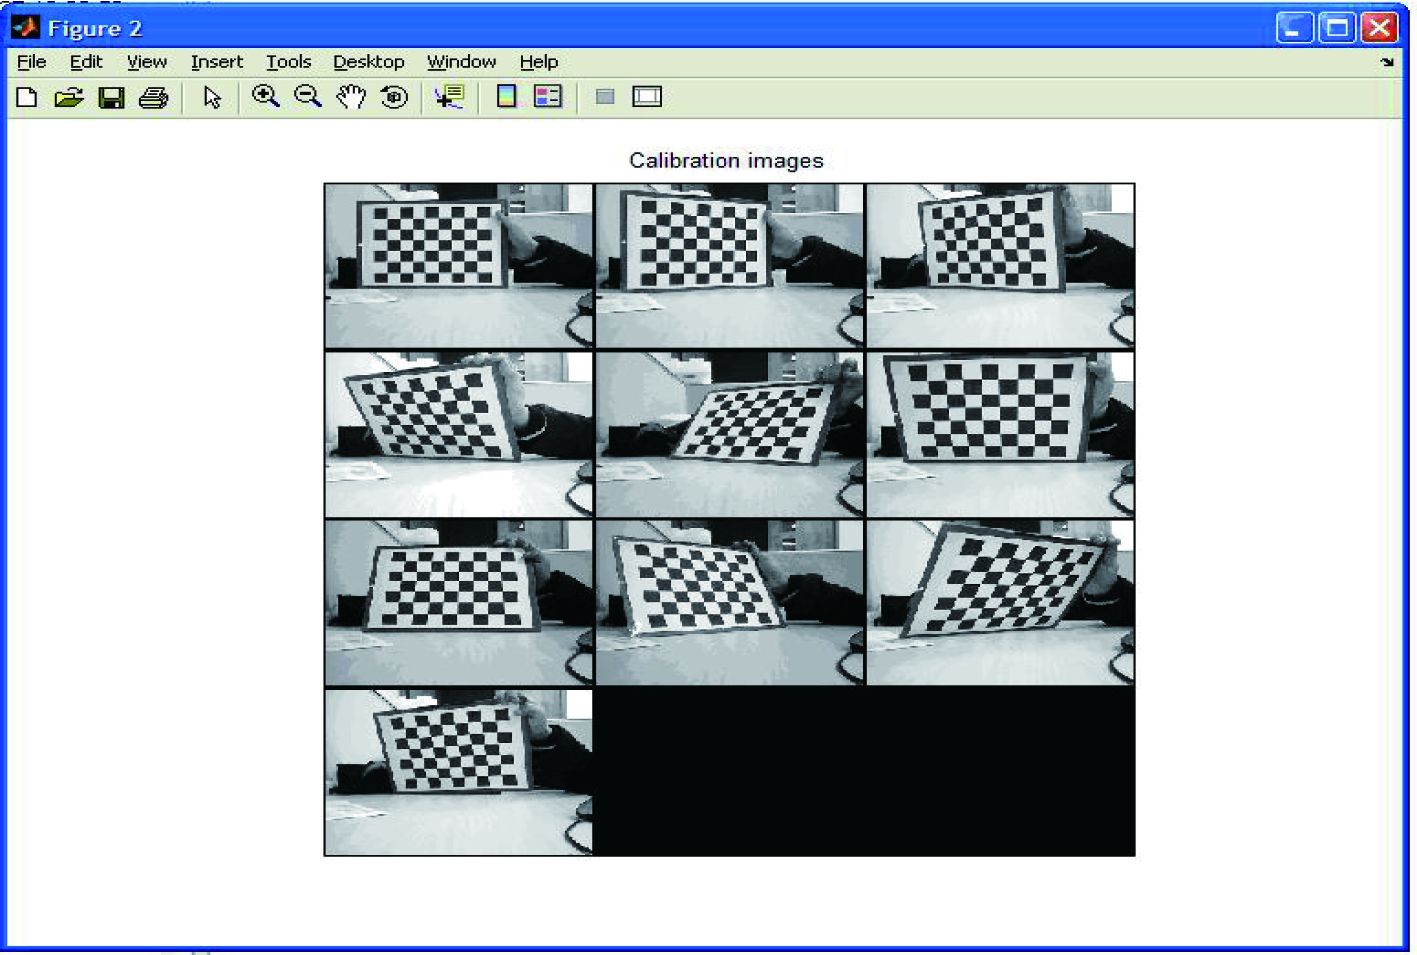Hide plot tools using the toolbar icon

[x=605, y=97]
